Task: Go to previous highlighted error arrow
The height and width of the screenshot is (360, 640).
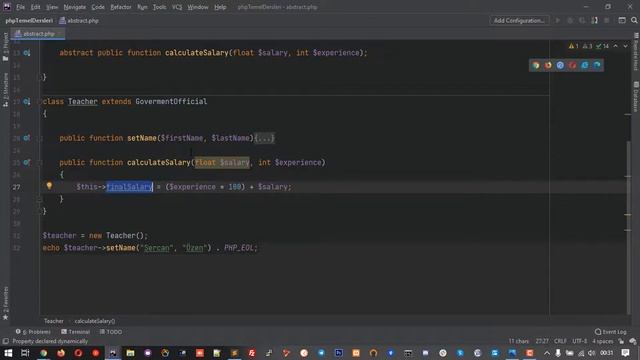Action: (x=616, y=46)
